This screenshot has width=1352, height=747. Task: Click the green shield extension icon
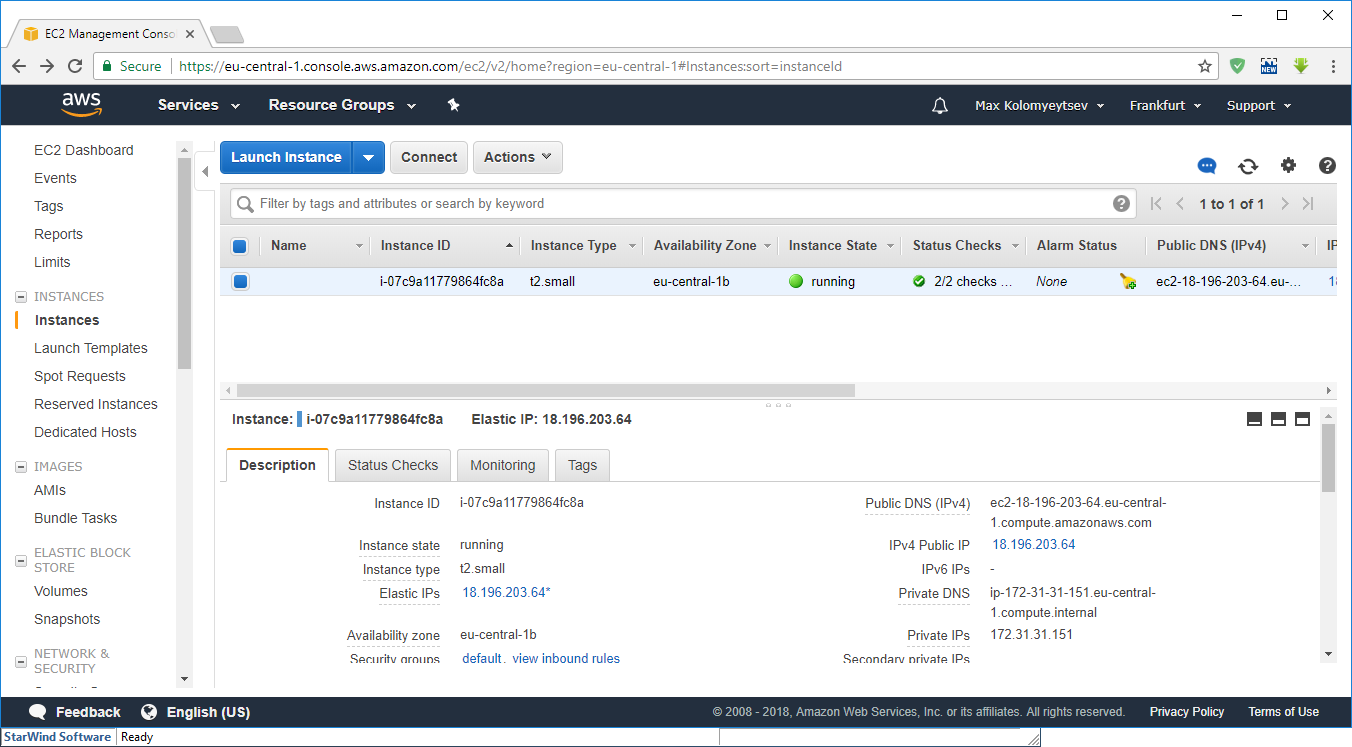pos(1238,66)
